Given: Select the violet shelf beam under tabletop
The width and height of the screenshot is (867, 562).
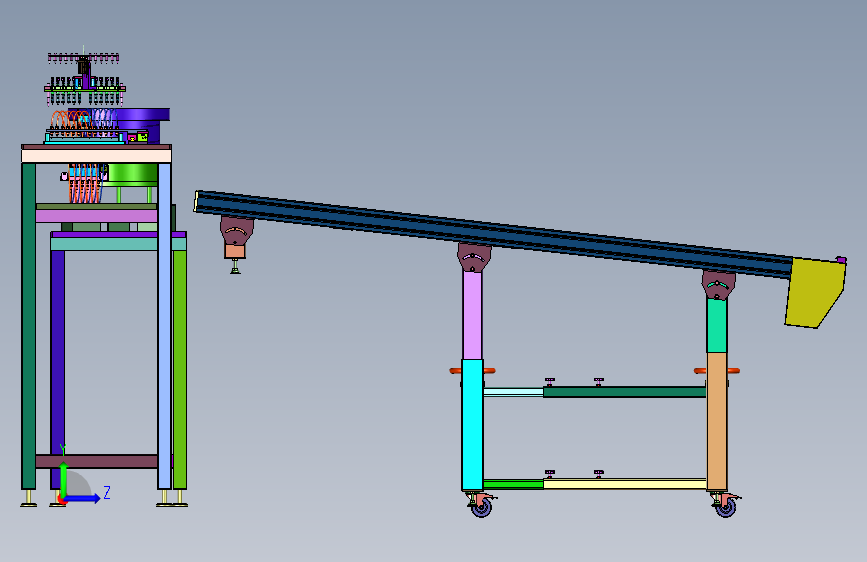Looking at the screenshot, I should point(97,216).
